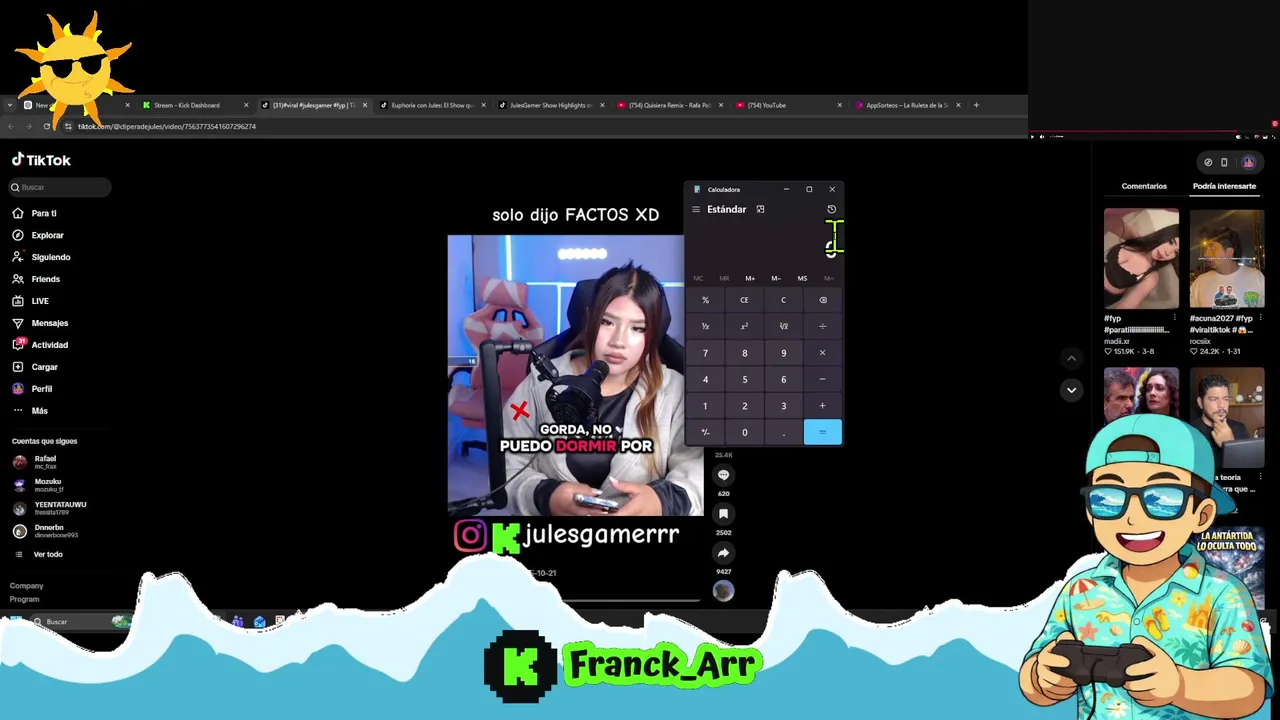Screen dimensions: 1280x720
Task: Click the plus operator key
Action: (823, 406)
